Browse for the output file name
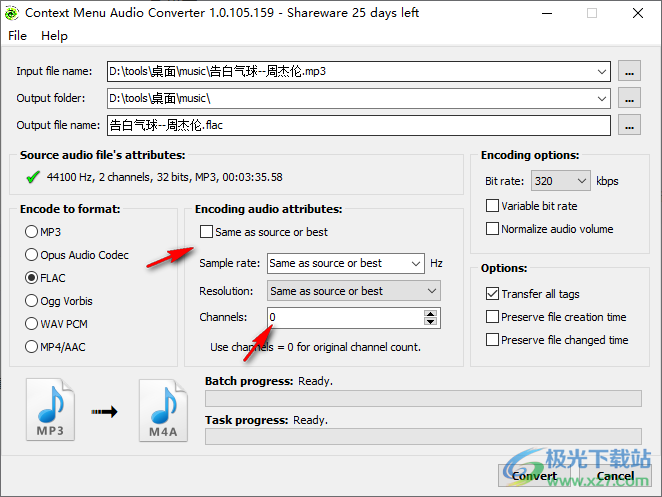 point(629,125)
